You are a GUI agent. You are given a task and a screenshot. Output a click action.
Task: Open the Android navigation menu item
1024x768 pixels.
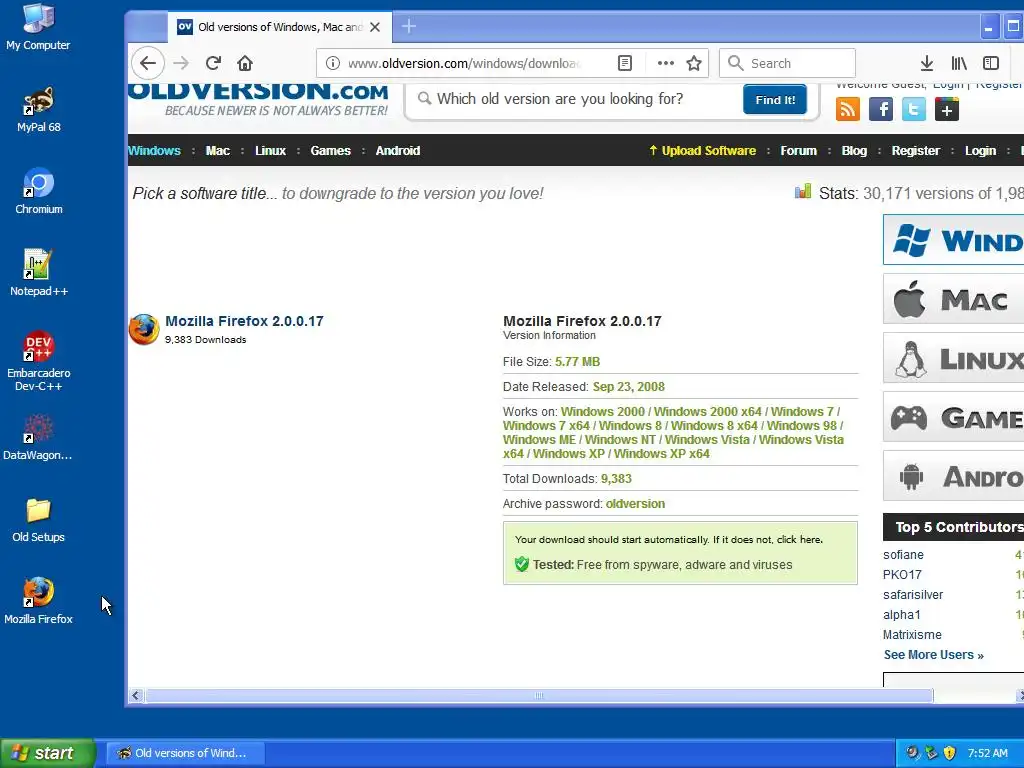tap(398, 151)
